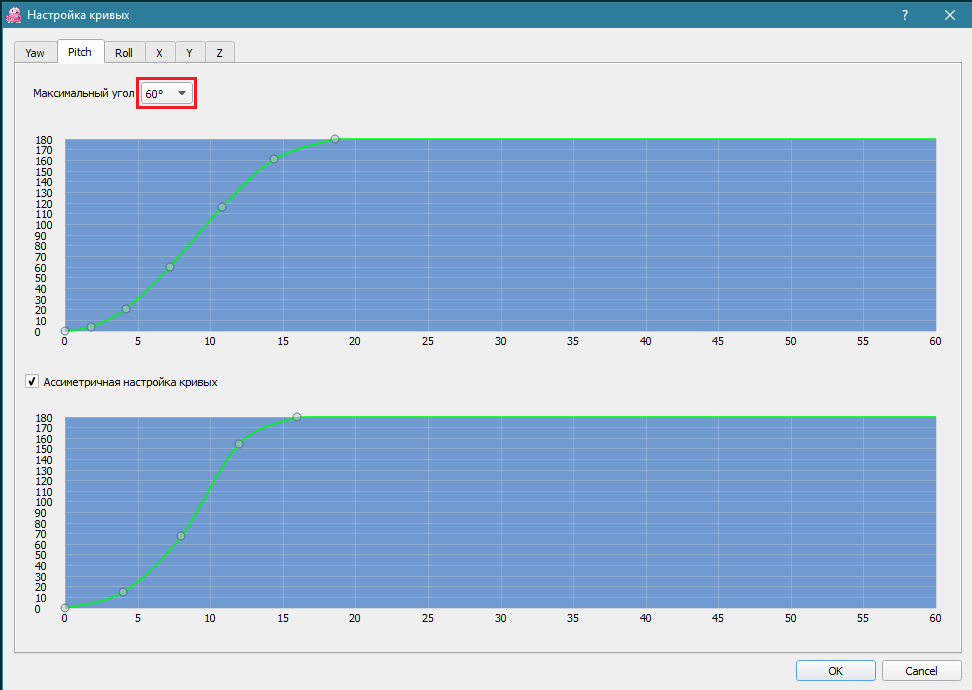Switch to the Yaw tab
Screen dimensions: 972x690
coord(35,53)
